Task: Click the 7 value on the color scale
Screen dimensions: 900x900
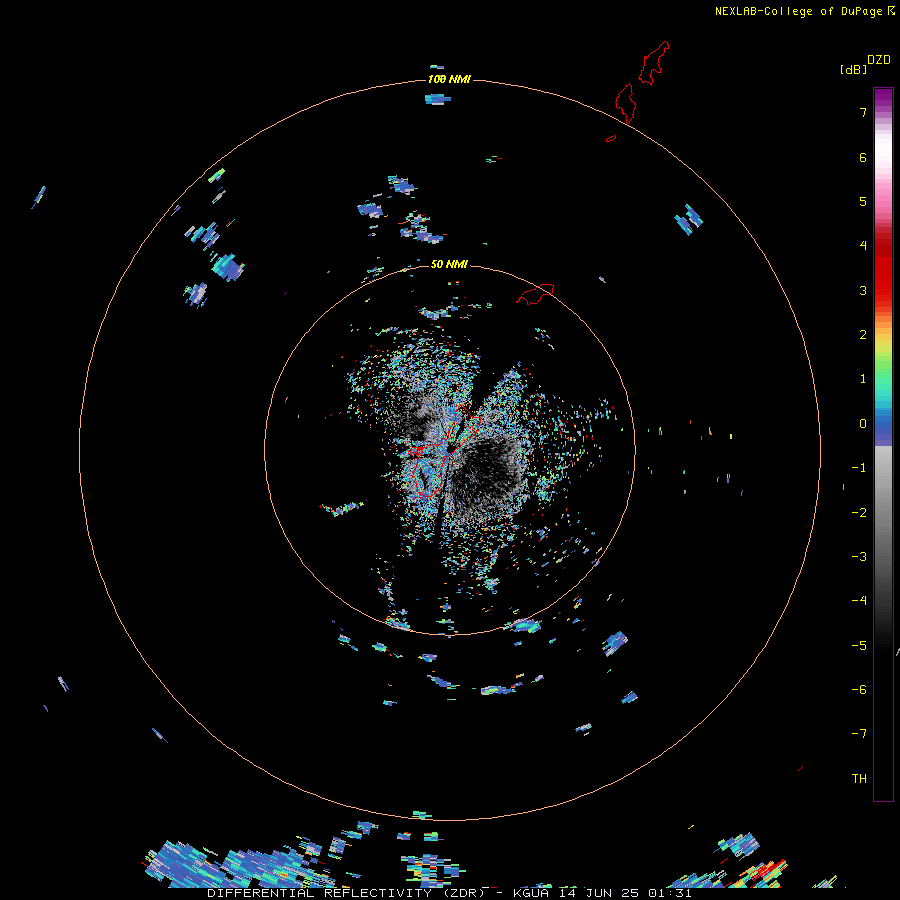Action: pyautogui.click(x=863, y=112)
